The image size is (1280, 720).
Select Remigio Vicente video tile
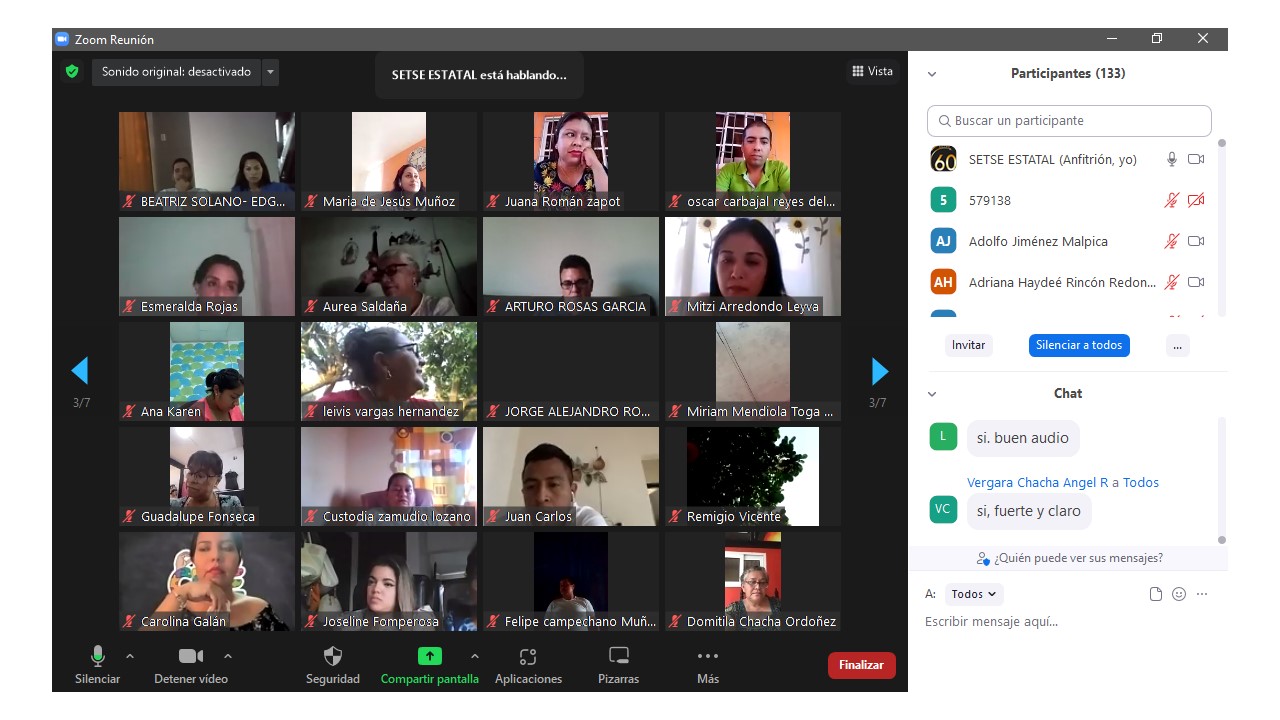click(x=753, y=476)
